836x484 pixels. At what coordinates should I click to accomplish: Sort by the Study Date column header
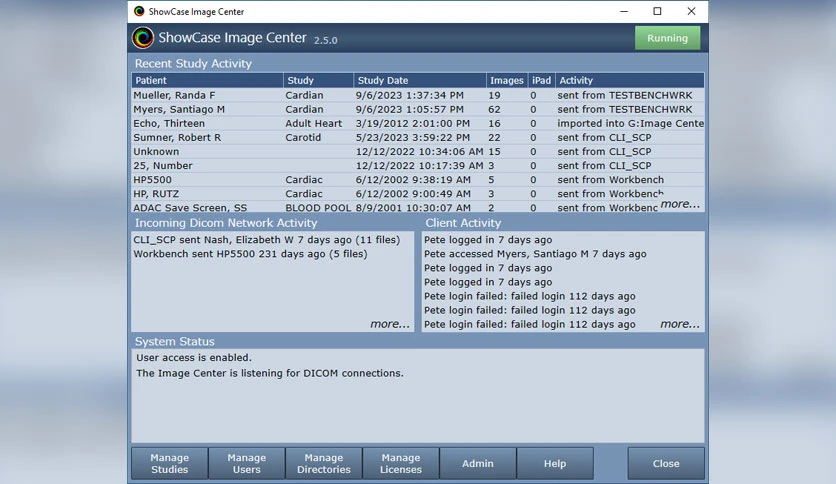(x=420, y=80)
